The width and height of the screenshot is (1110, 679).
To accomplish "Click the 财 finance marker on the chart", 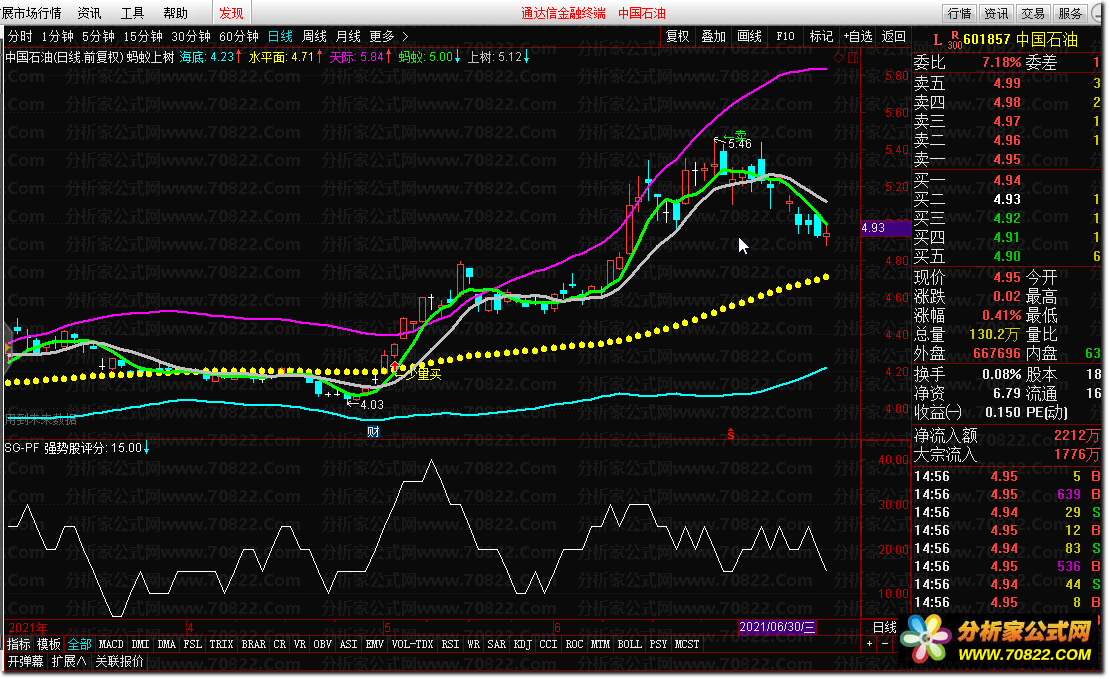I will tap(373, 431).
